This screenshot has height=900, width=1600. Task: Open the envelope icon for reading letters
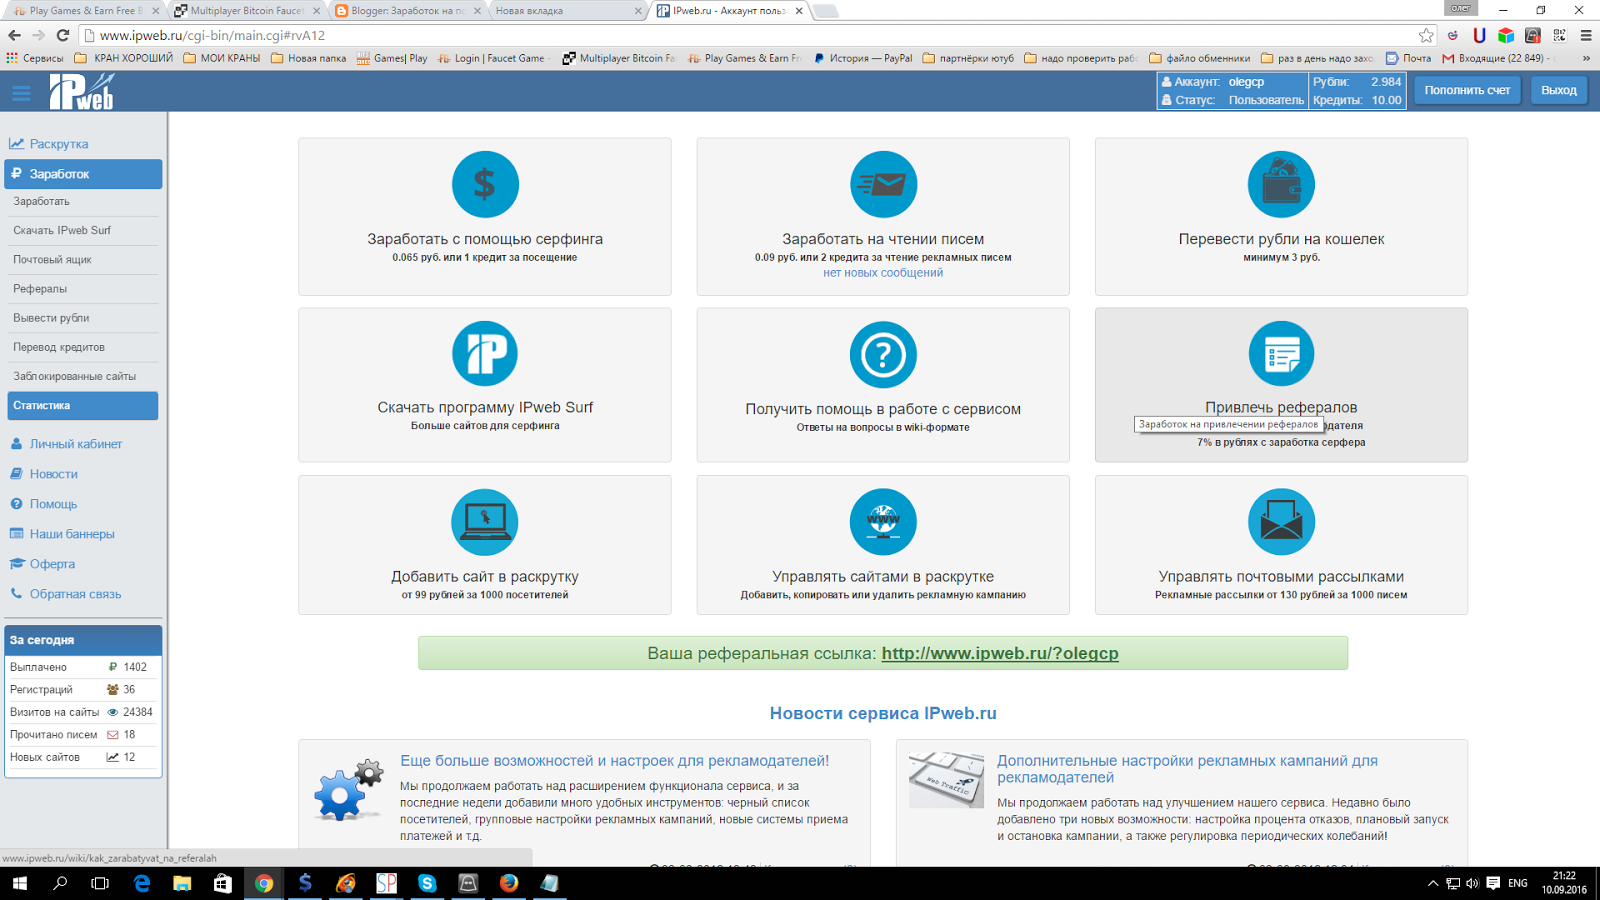883,185
